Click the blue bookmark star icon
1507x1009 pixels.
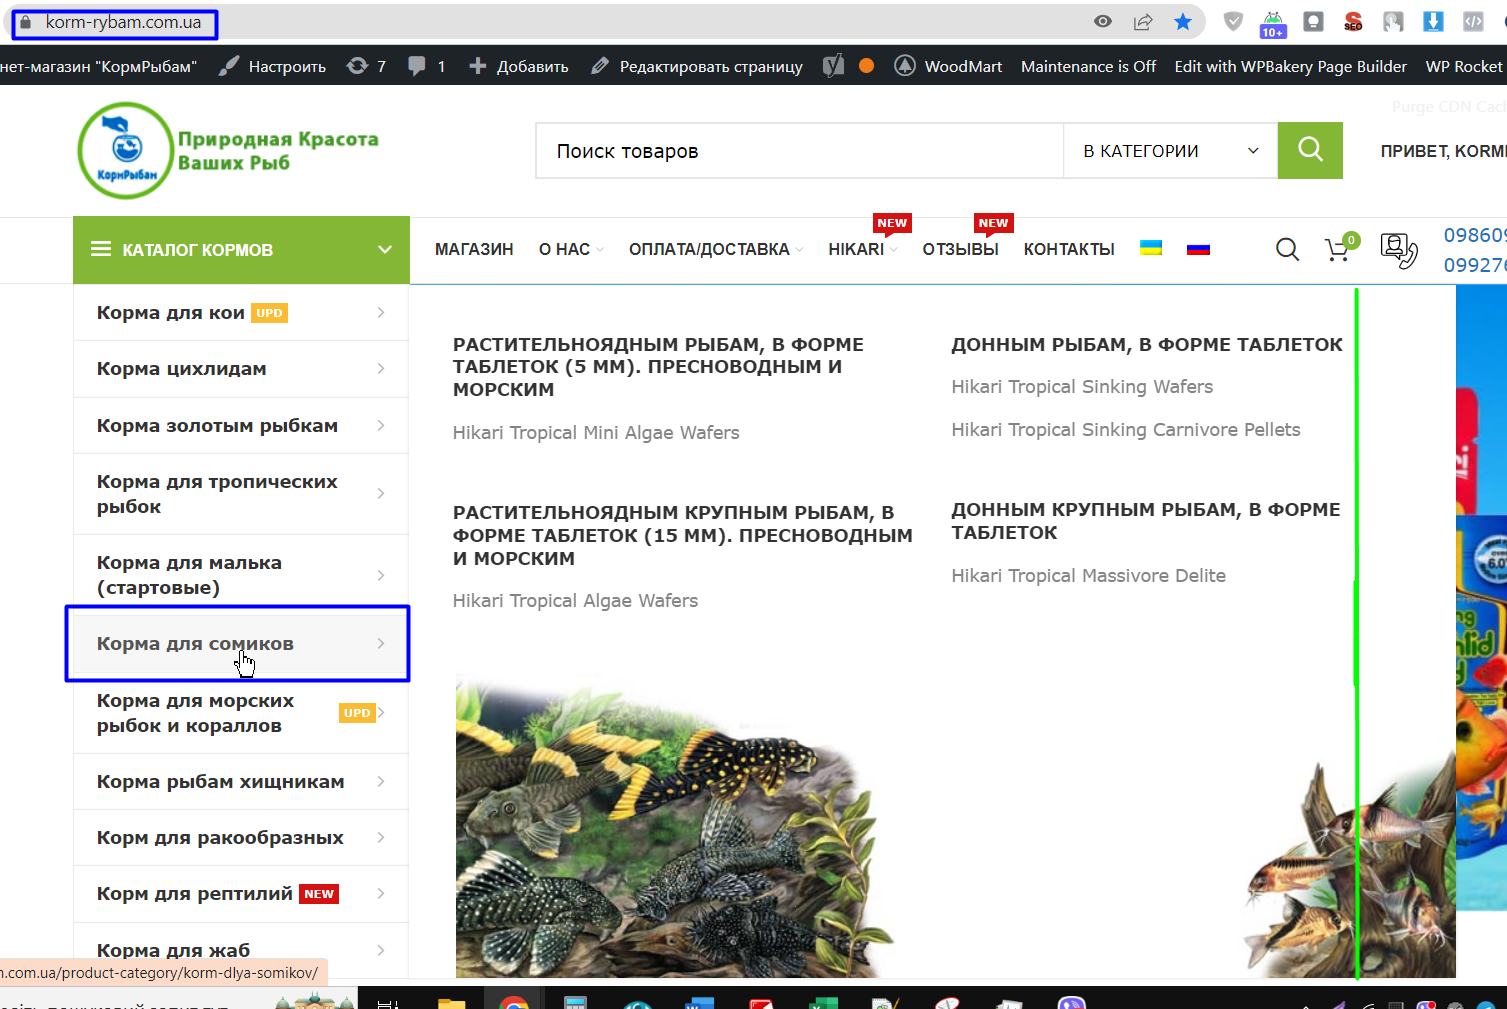pyautogui.click(x=1183, y=21)
